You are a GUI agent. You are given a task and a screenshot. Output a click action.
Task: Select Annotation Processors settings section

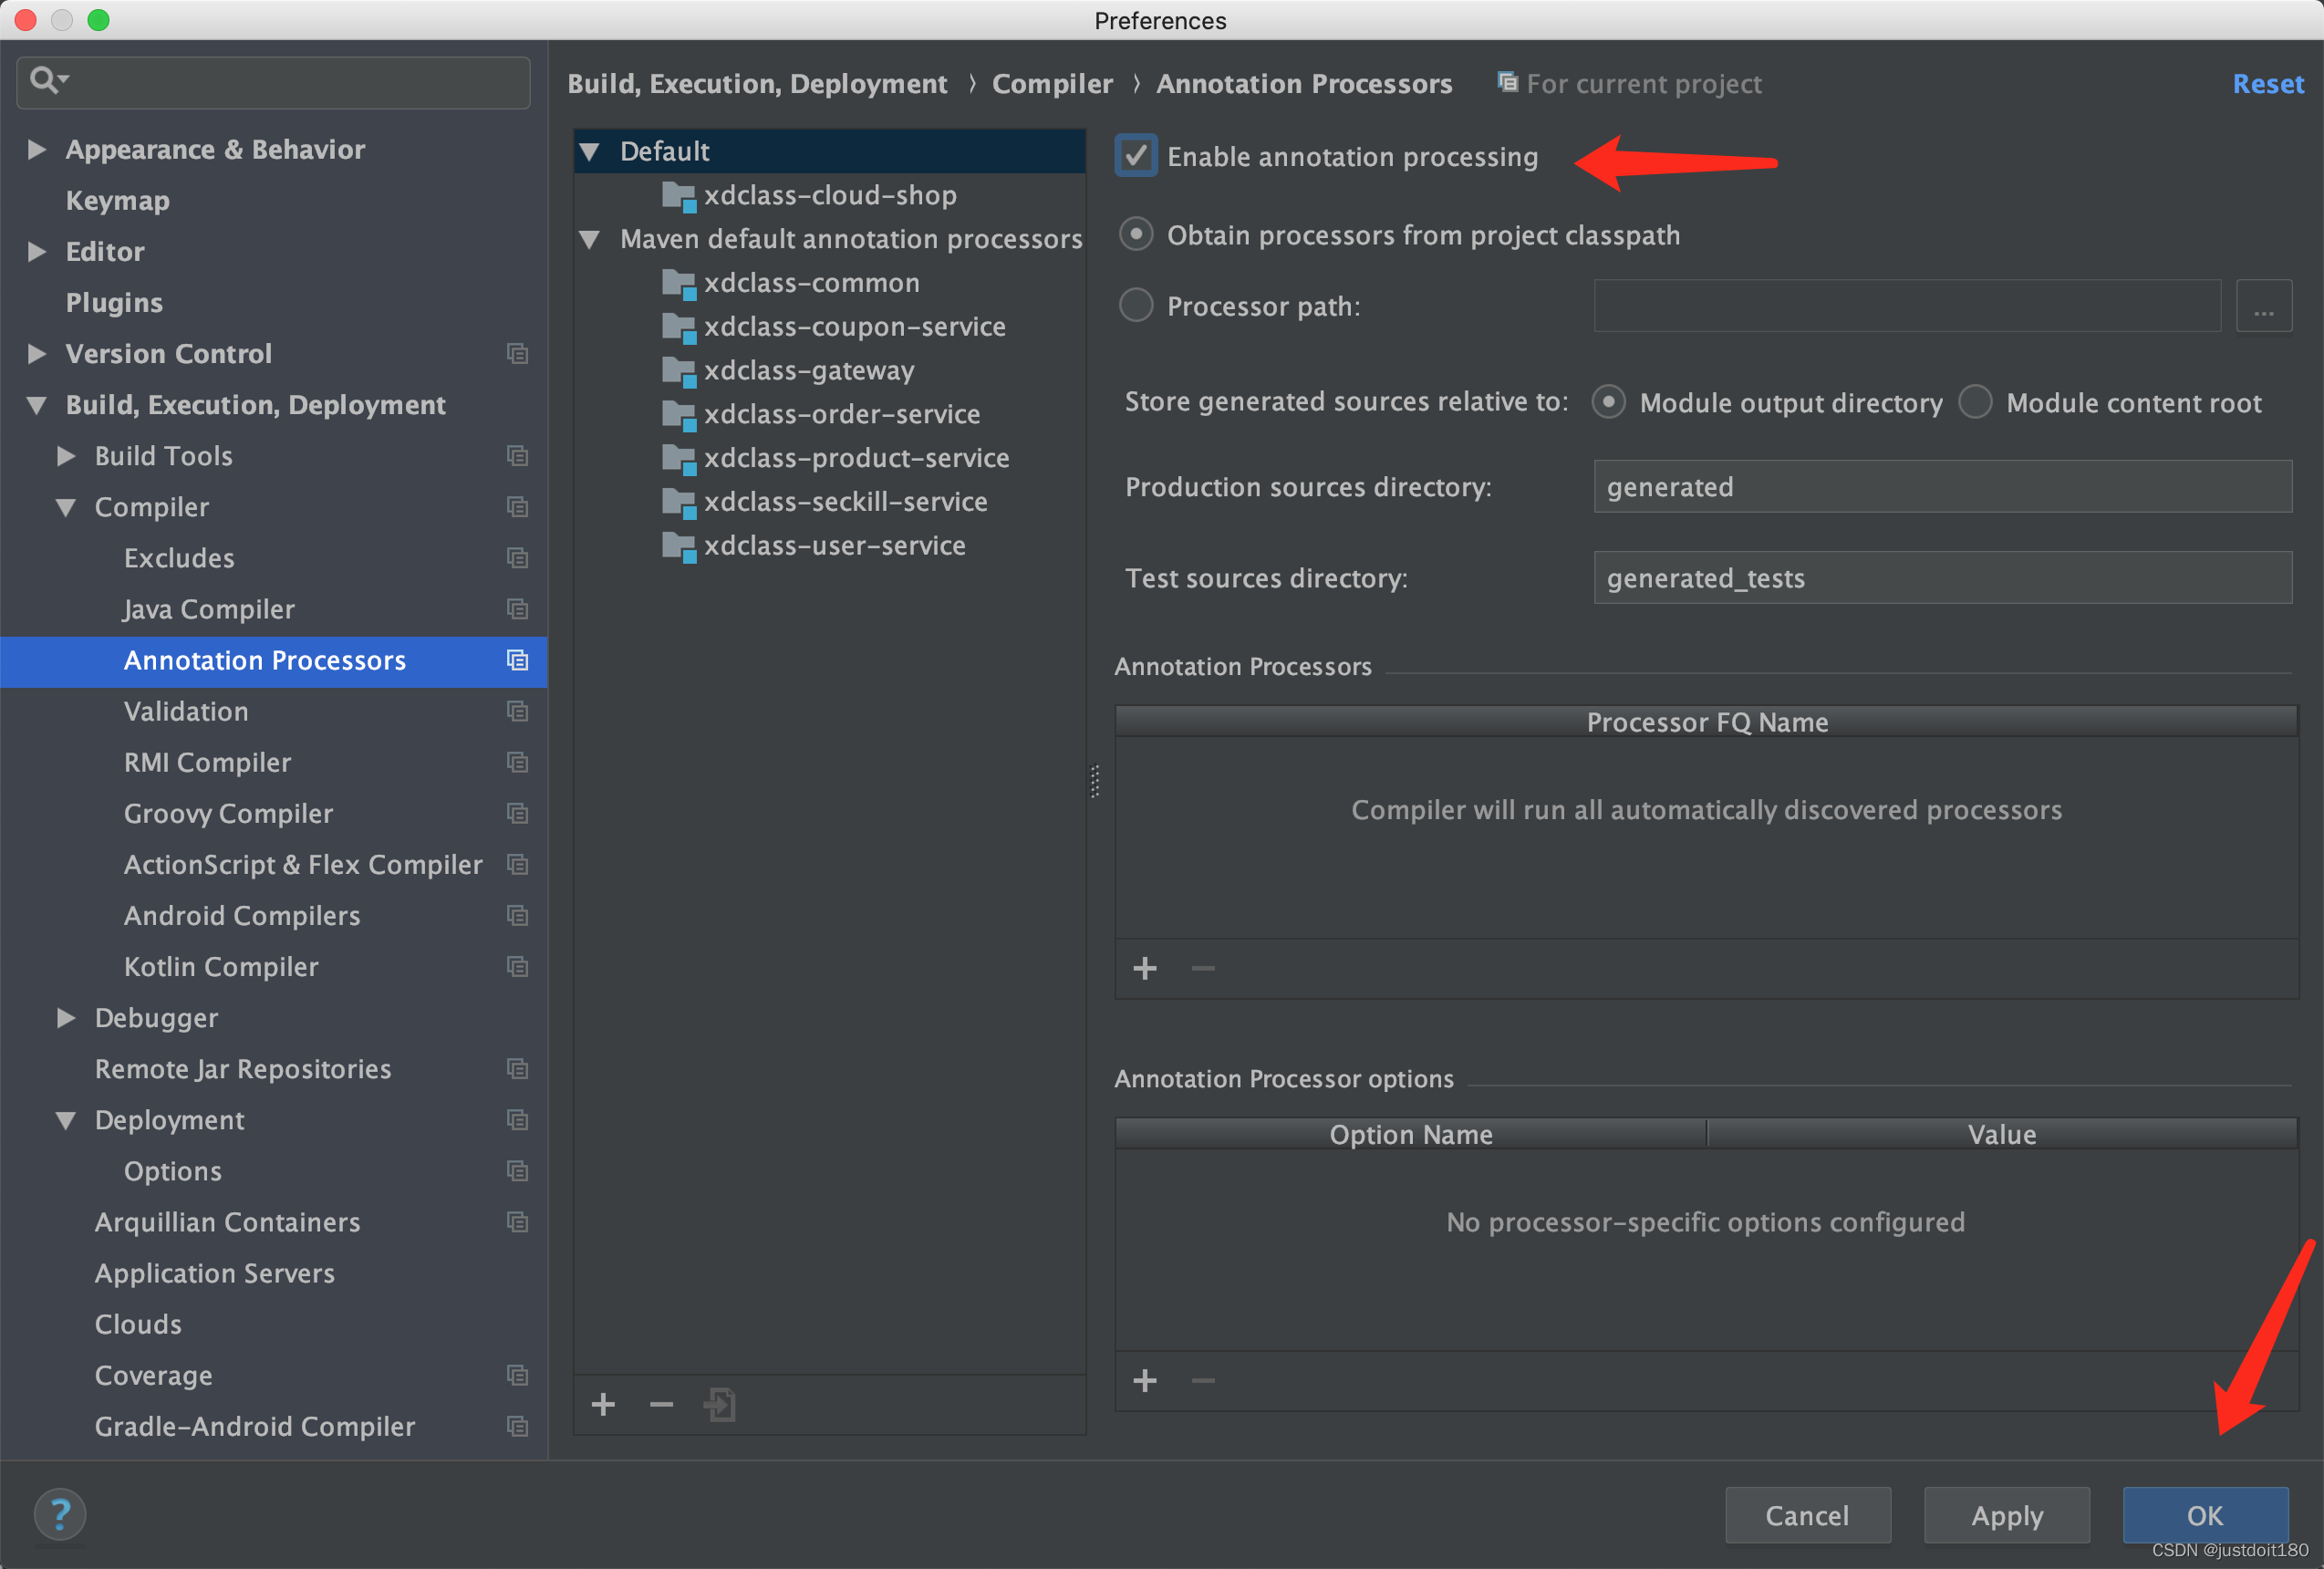click(266, 660)
